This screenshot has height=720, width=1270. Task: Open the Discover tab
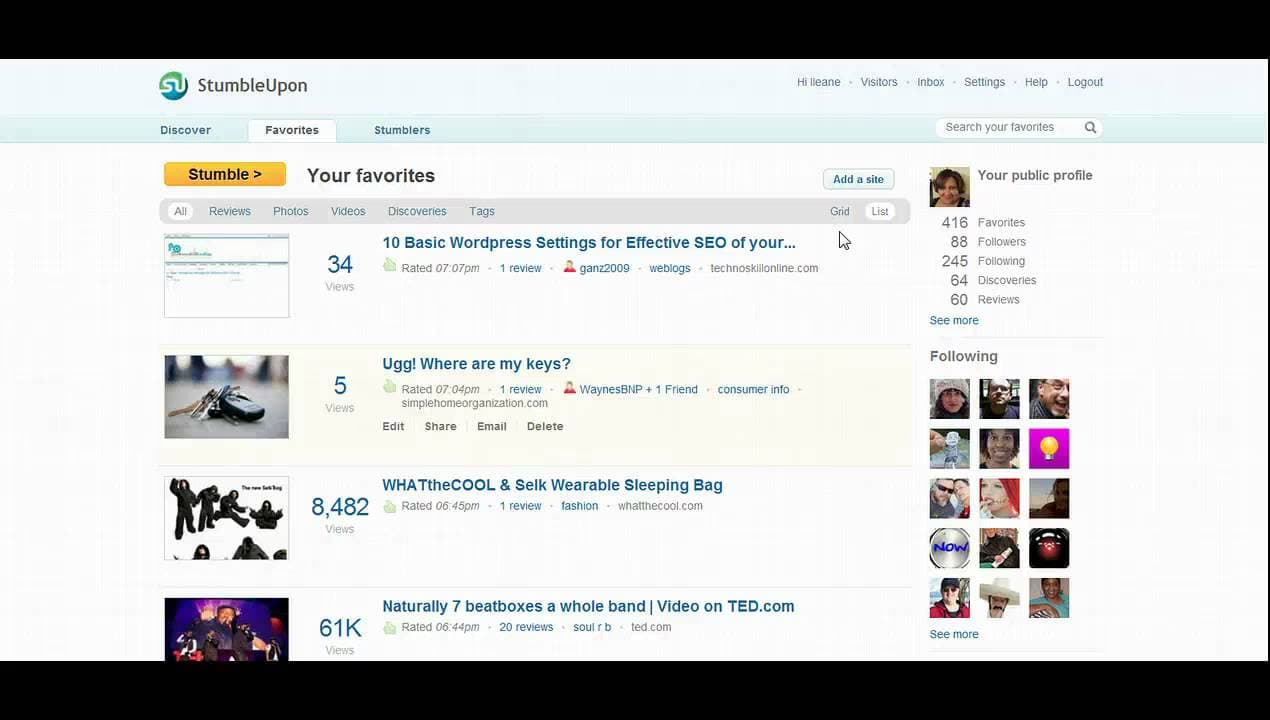click(185, 130)
